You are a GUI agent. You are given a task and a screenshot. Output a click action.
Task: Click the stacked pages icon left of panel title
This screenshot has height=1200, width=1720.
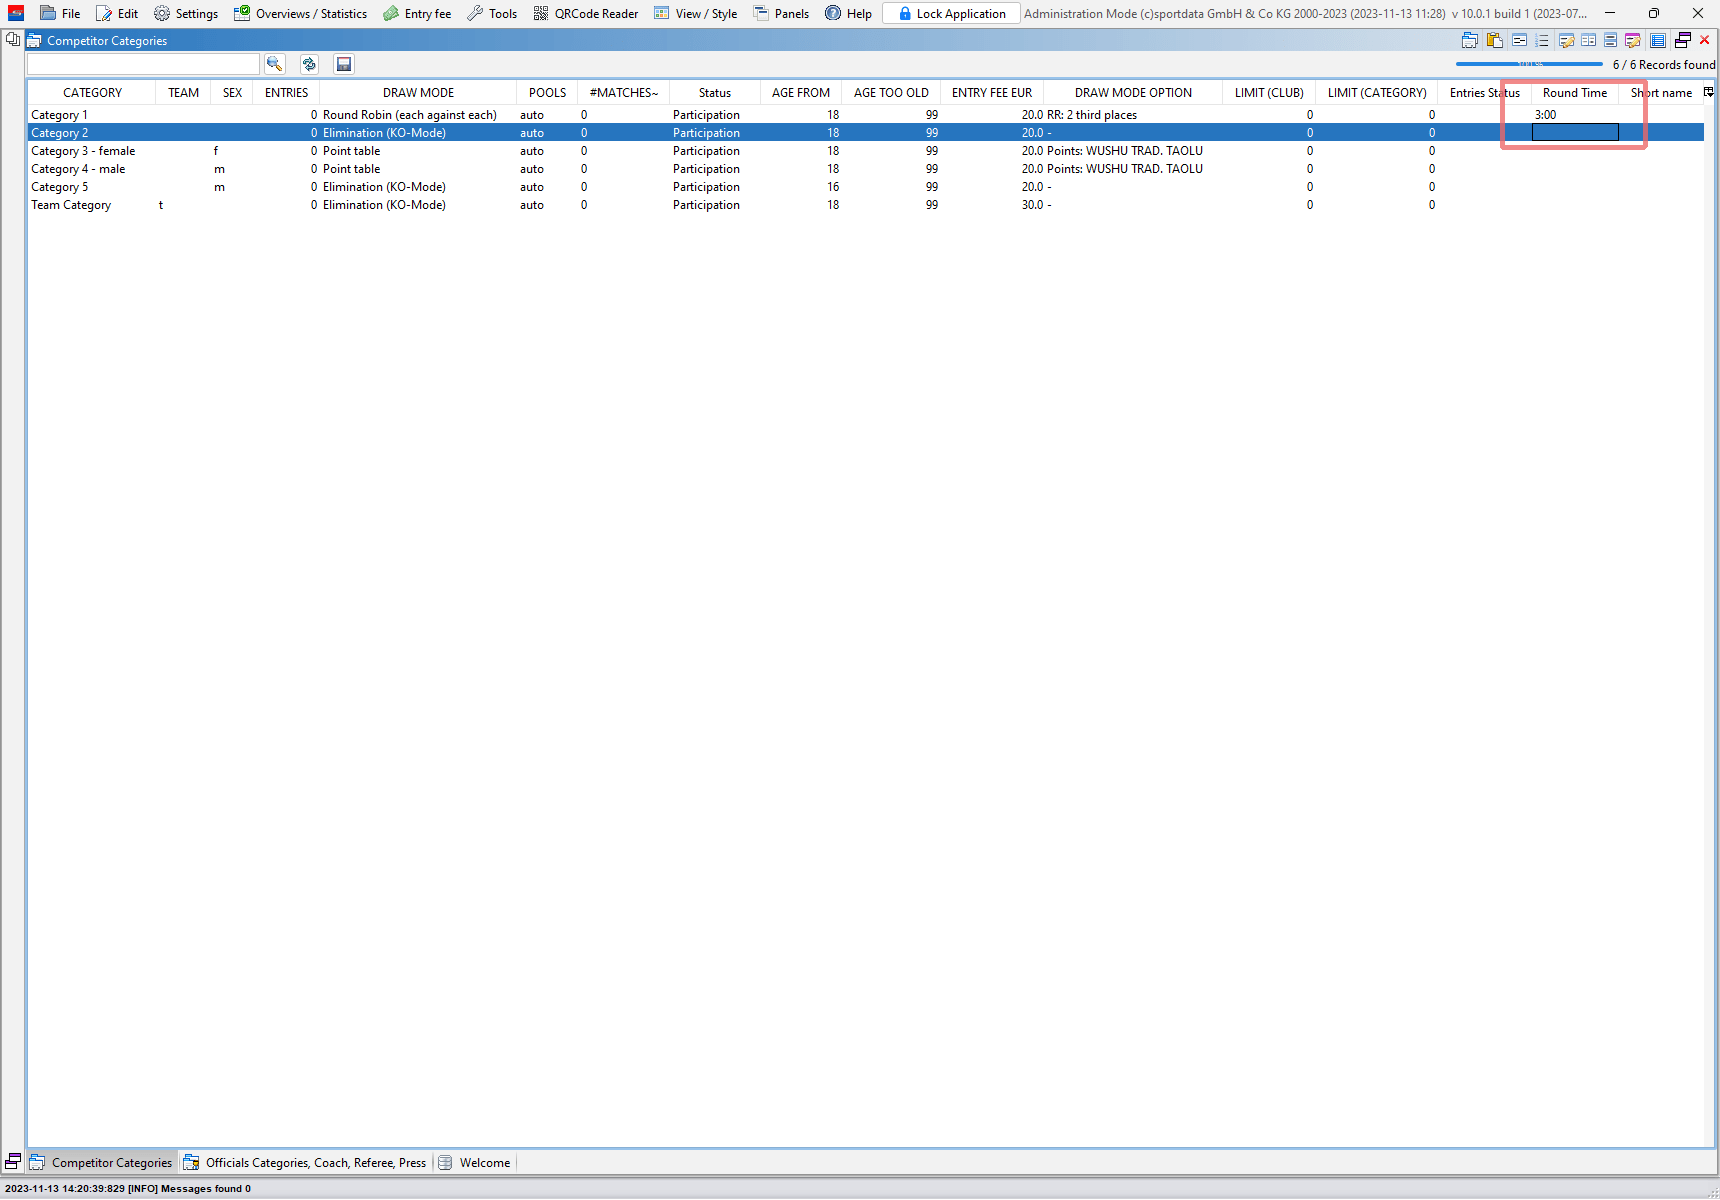13,40
